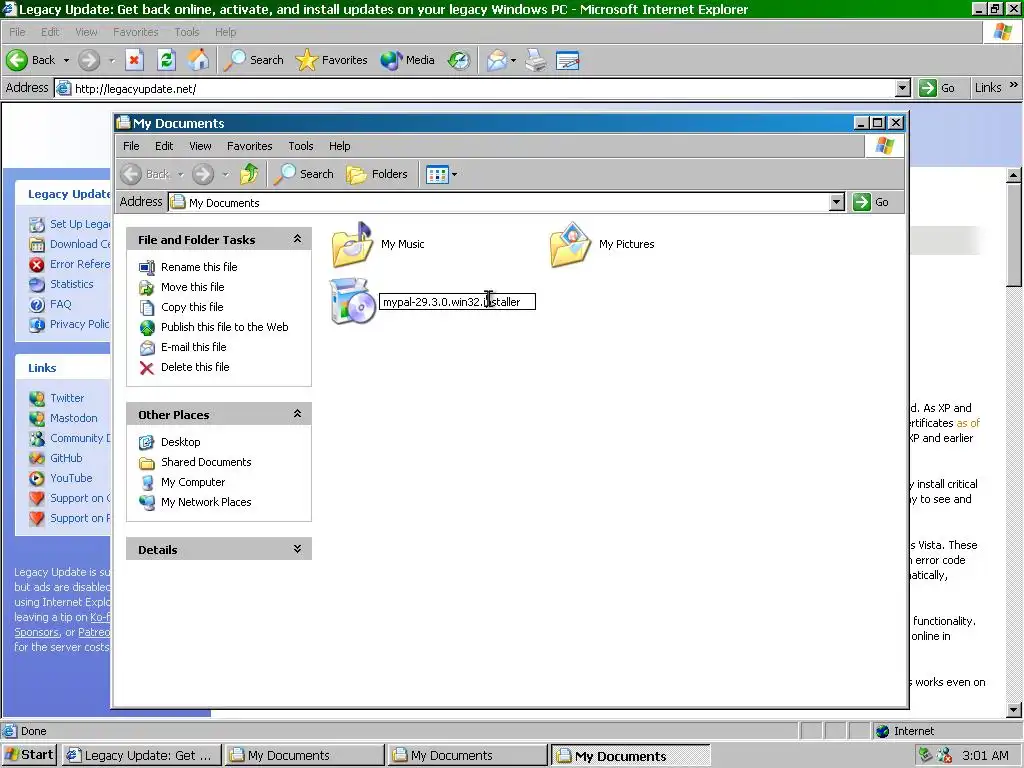Viewport: 1024px width, 768px height.
Task: Expand the Links toolbar chevron
Action: pyautogui.click(x=1014, y=85)
